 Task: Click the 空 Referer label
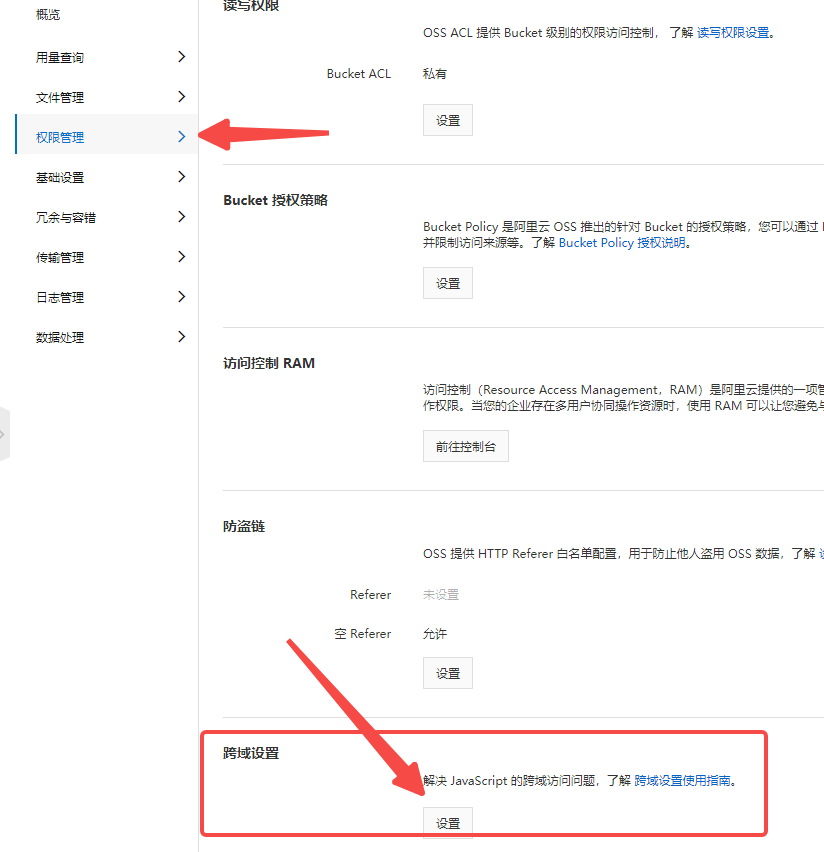click(x=363, y=634)
